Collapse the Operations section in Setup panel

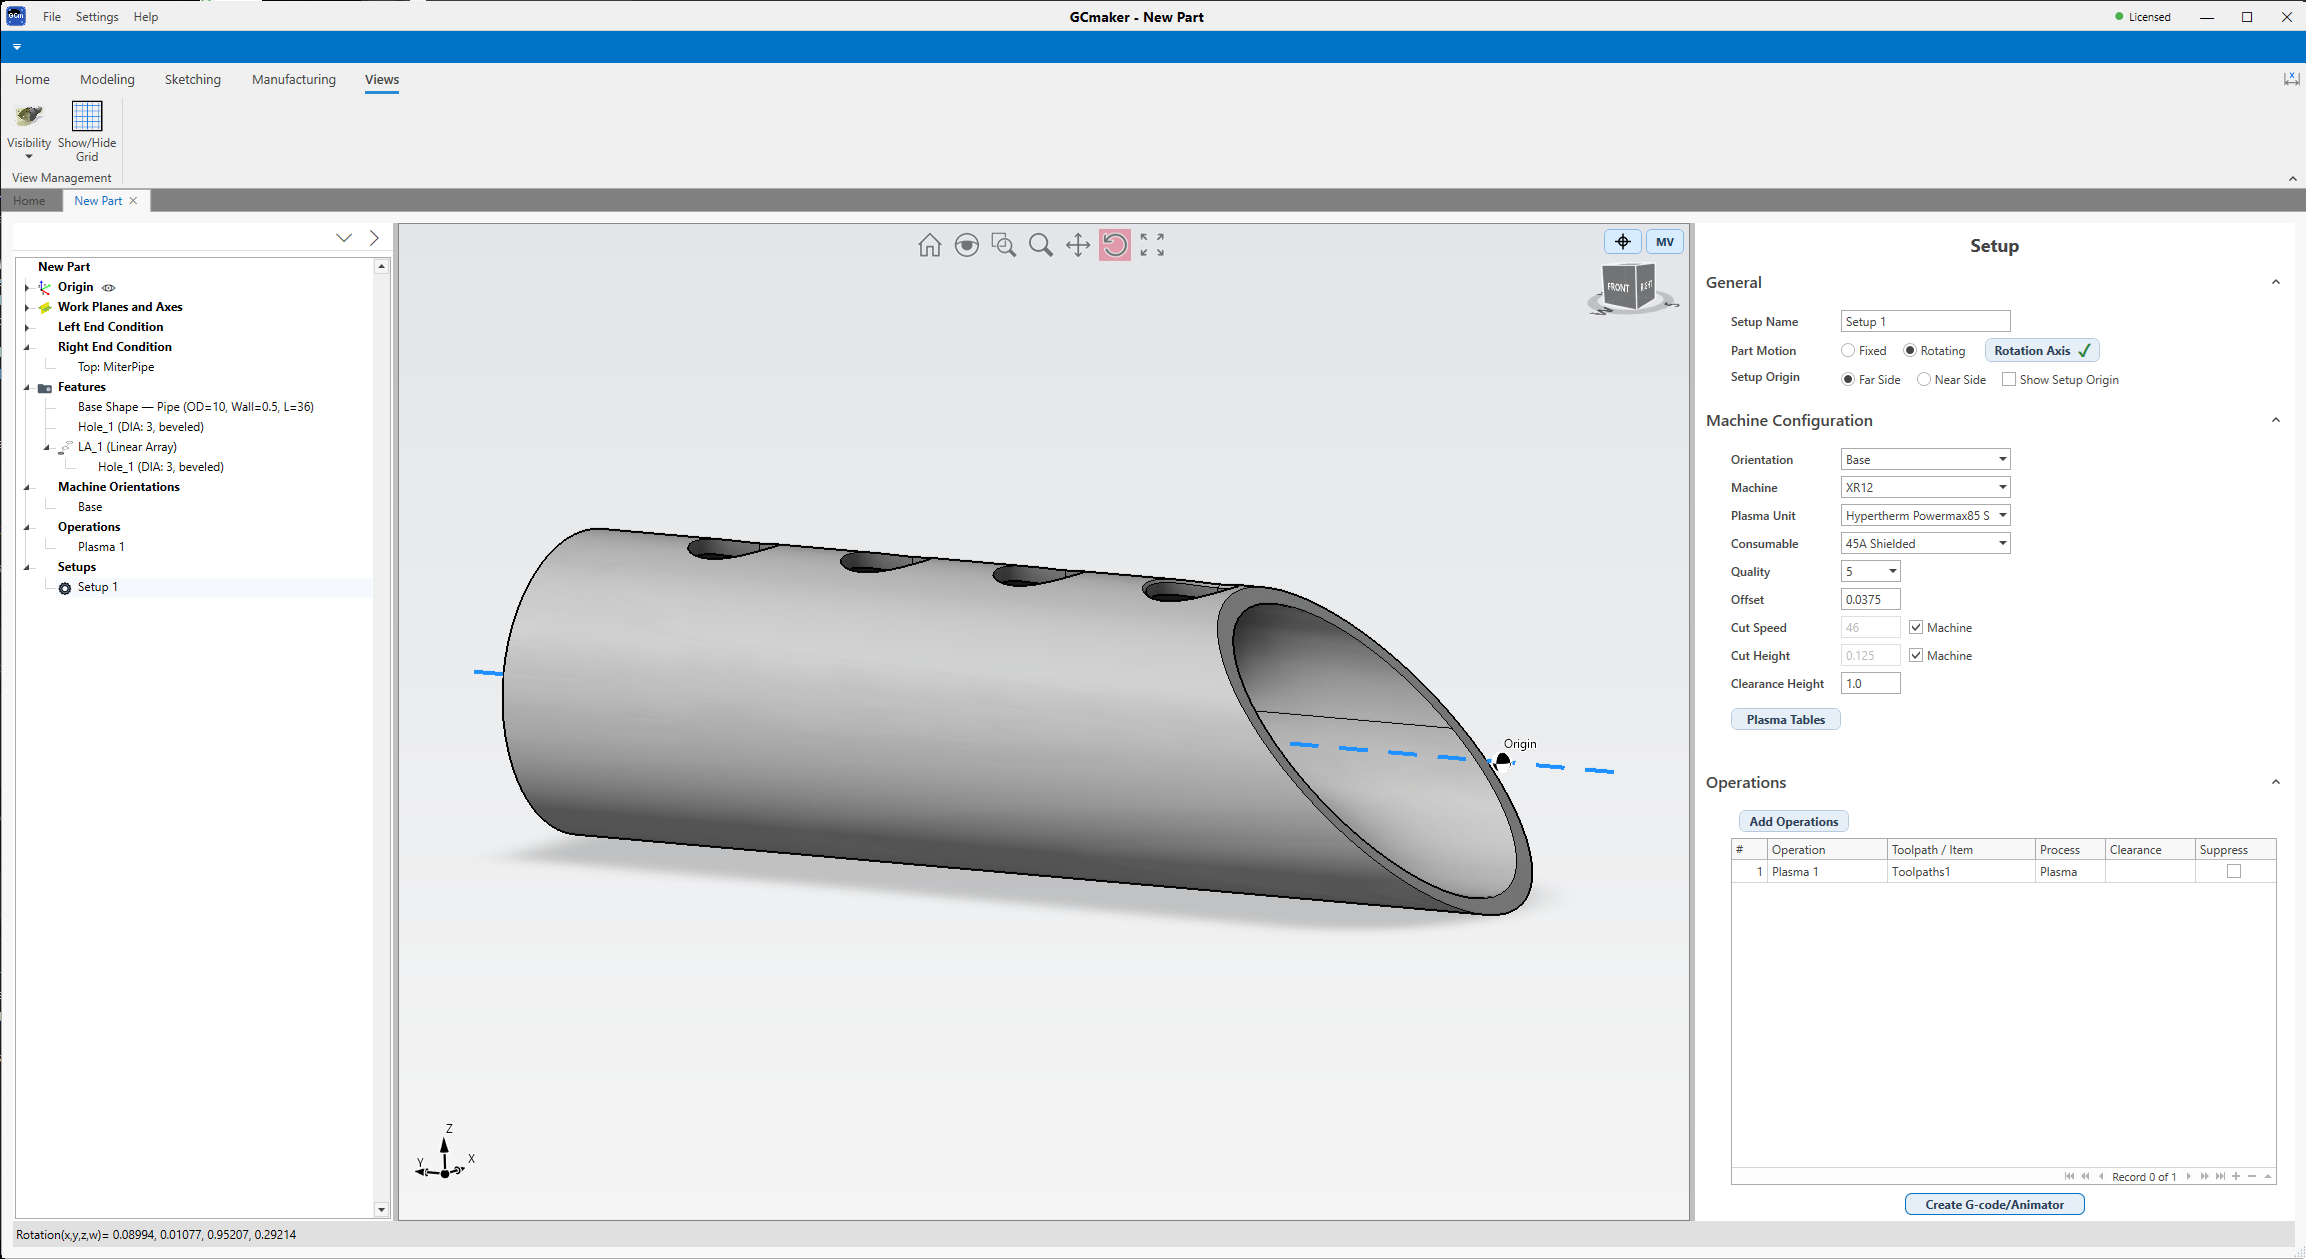(x=2276, y=783)
